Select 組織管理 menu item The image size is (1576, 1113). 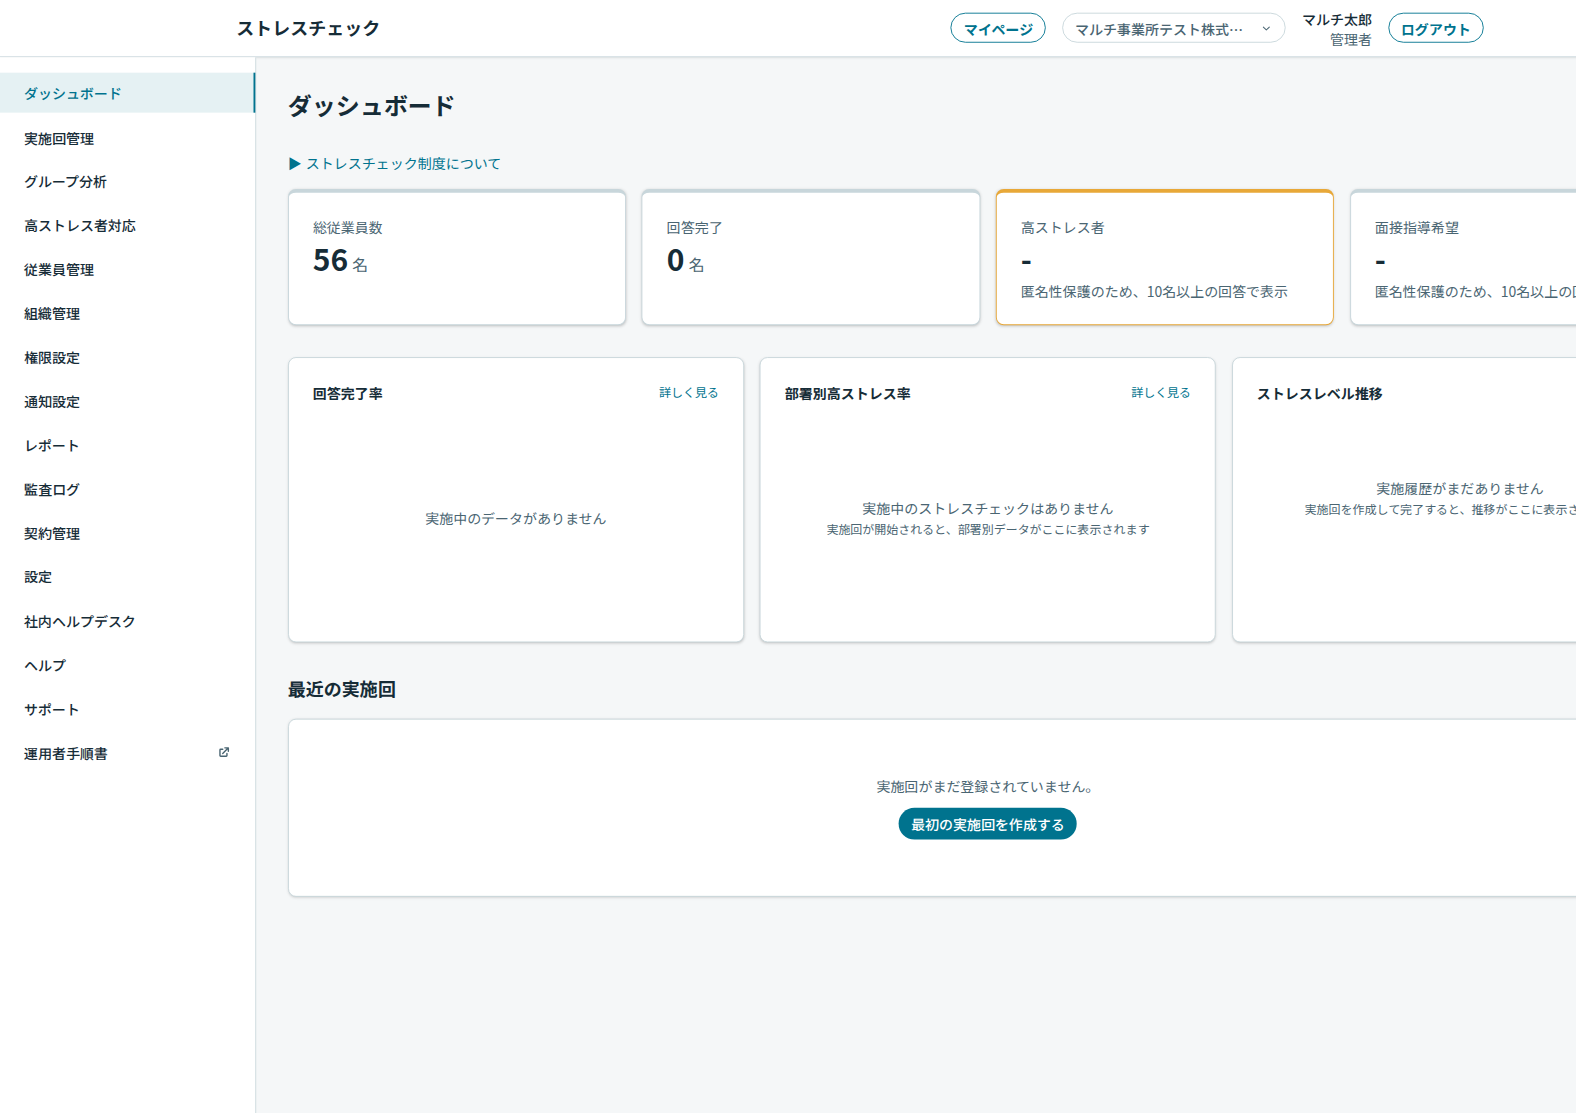[x=127, y=314]
